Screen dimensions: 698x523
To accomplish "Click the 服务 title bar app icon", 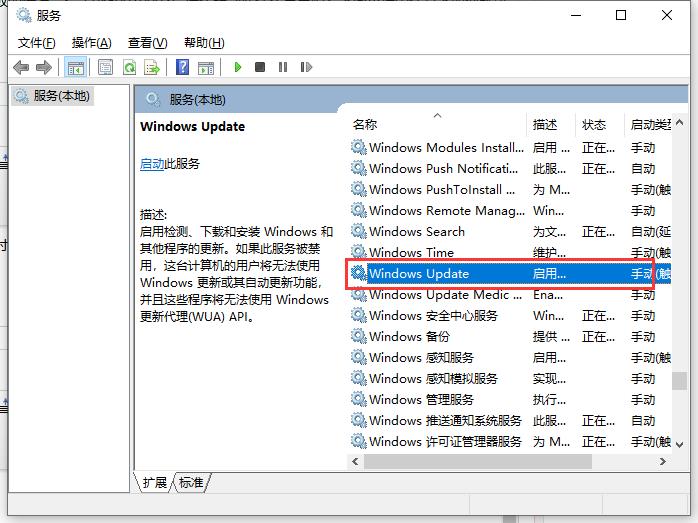I will tap(24, 16).
